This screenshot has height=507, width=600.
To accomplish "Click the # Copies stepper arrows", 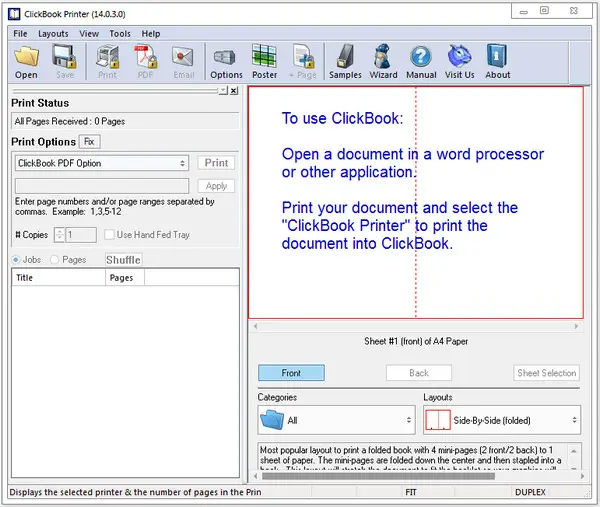I will [x=59, y=235].
